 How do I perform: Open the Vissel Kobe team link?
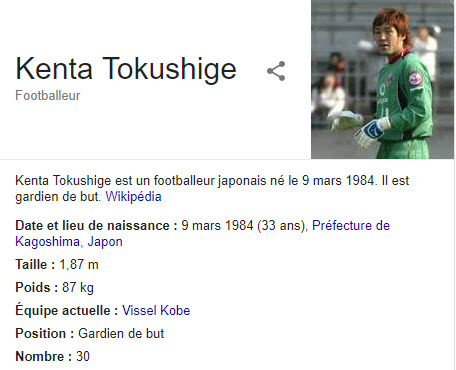tap(156, 310)
